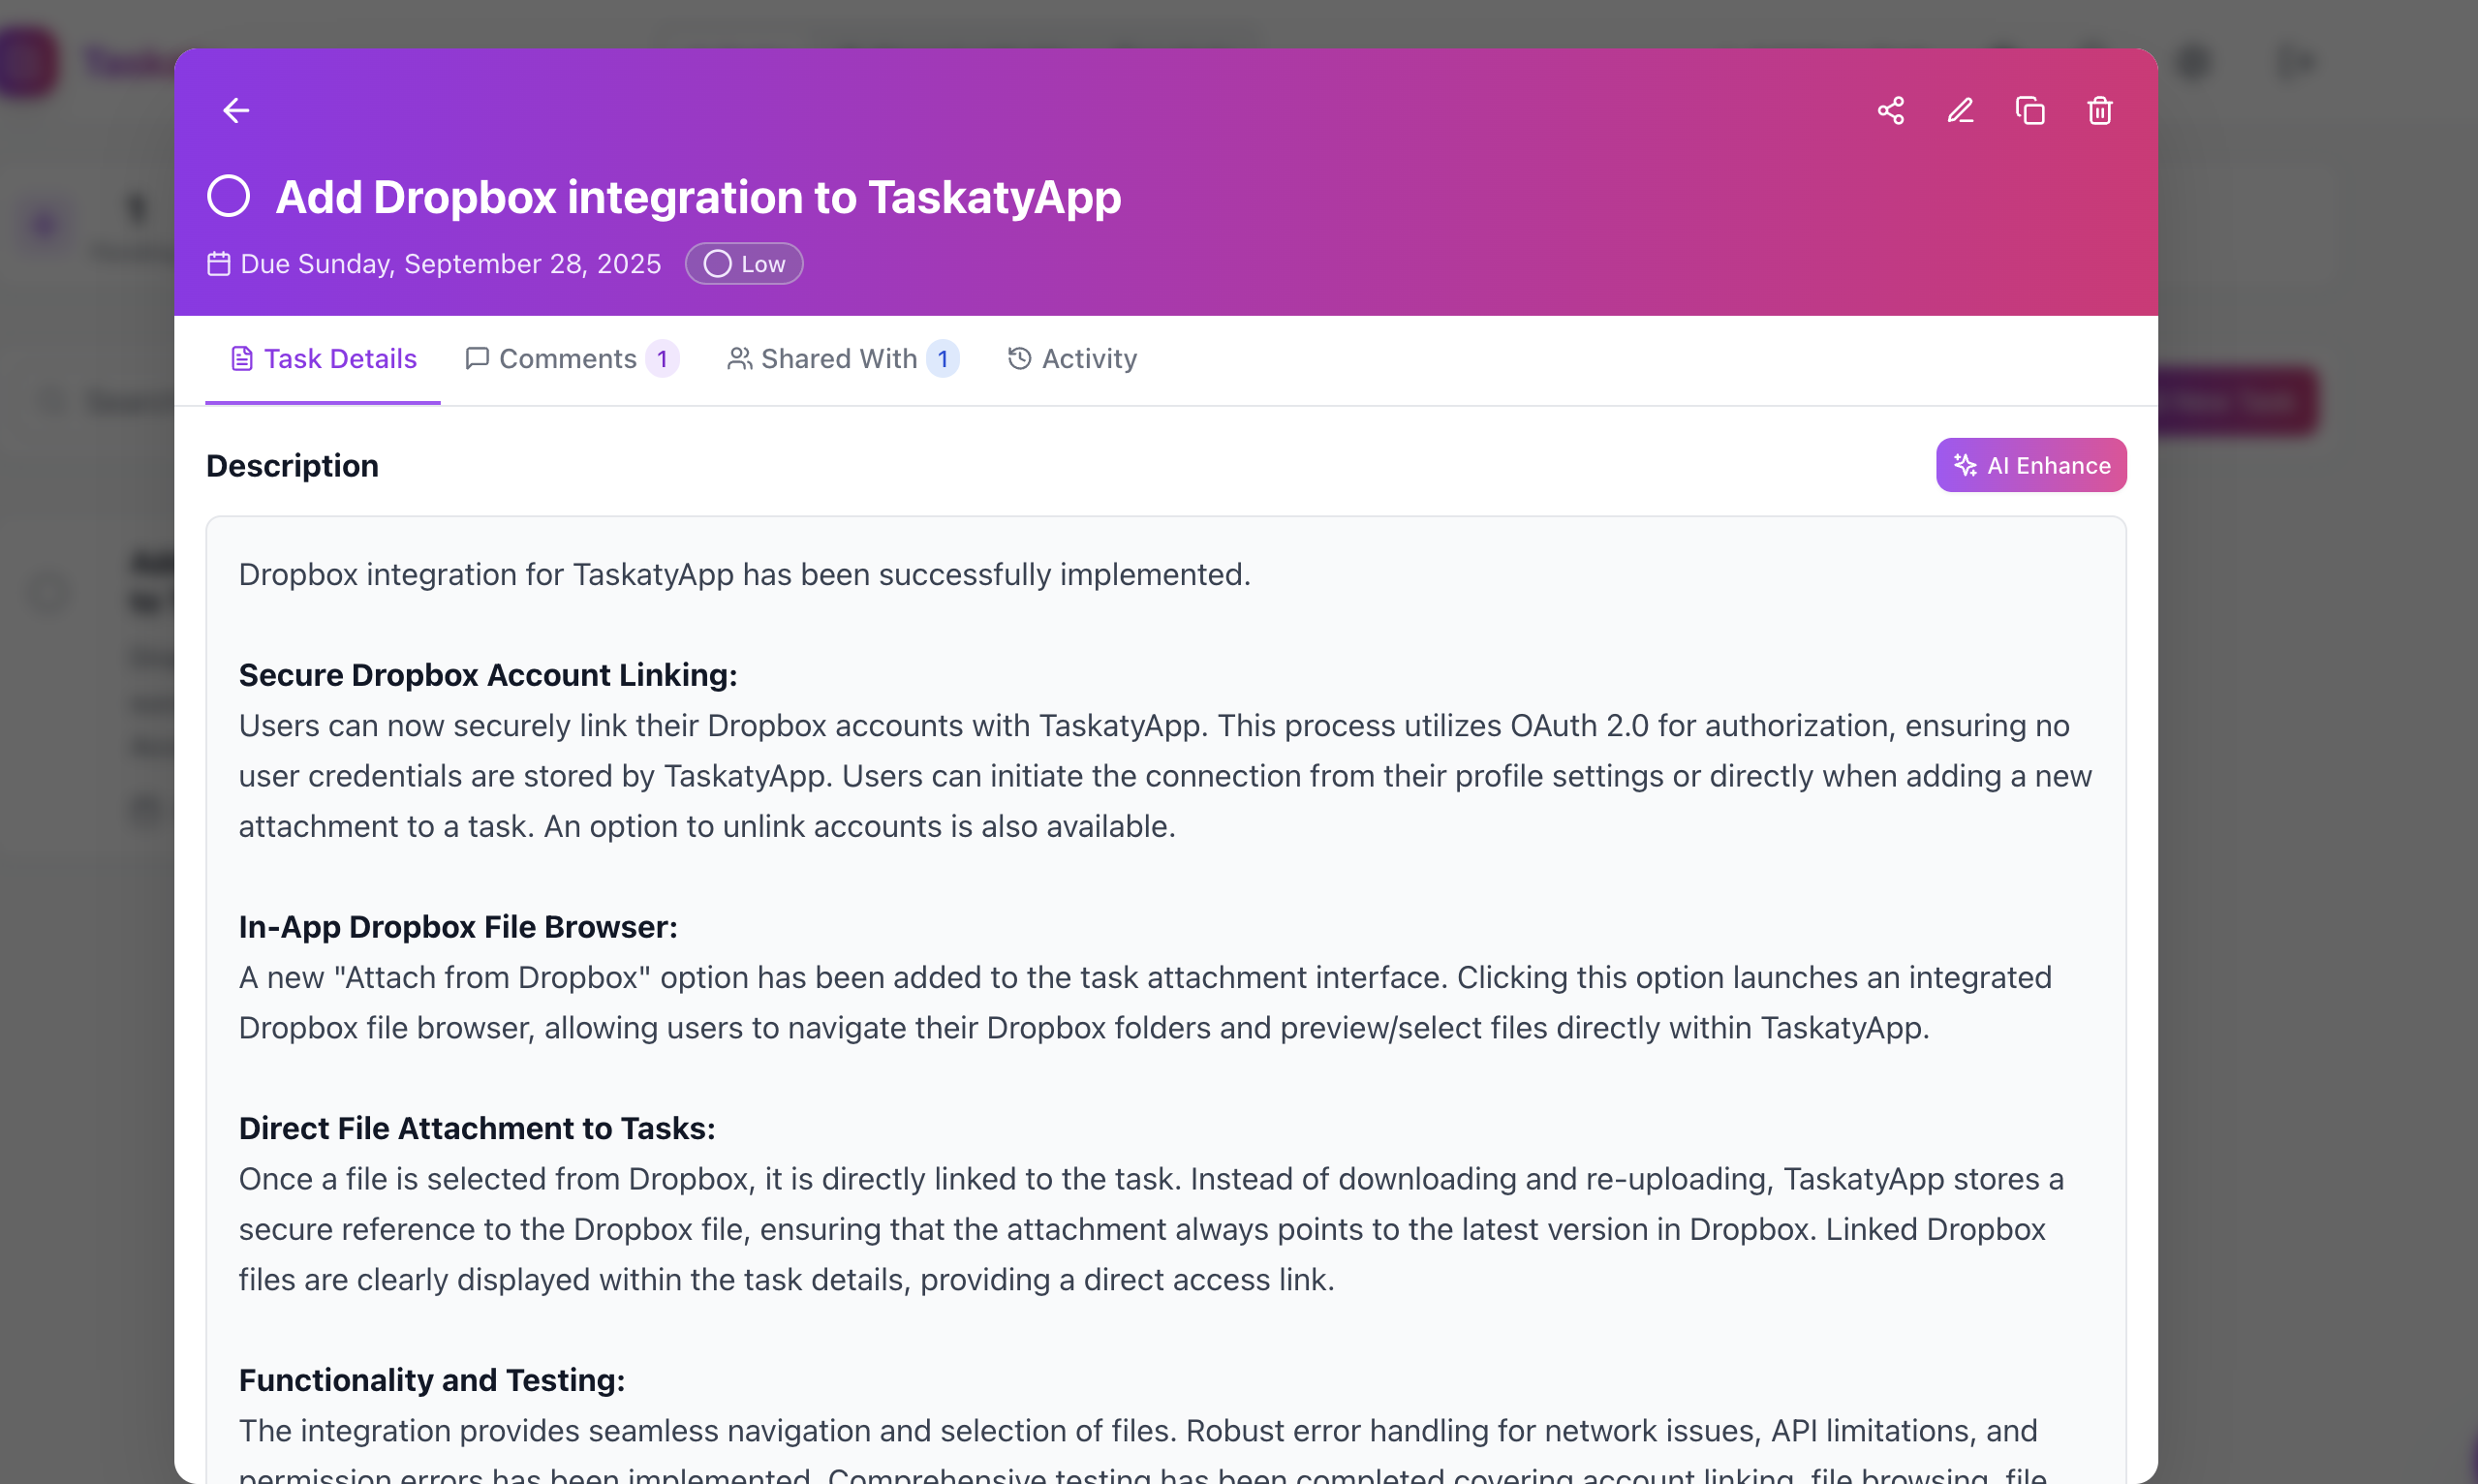2478x1484 pixels.
Task: Duplicate the task with the copy icon
Action: 2030,110
